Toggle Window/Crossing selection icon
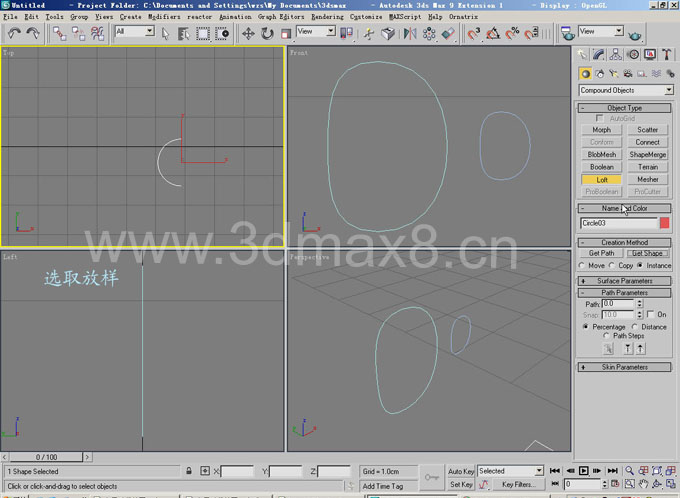The image size is (680, 498). click(222, 33)
